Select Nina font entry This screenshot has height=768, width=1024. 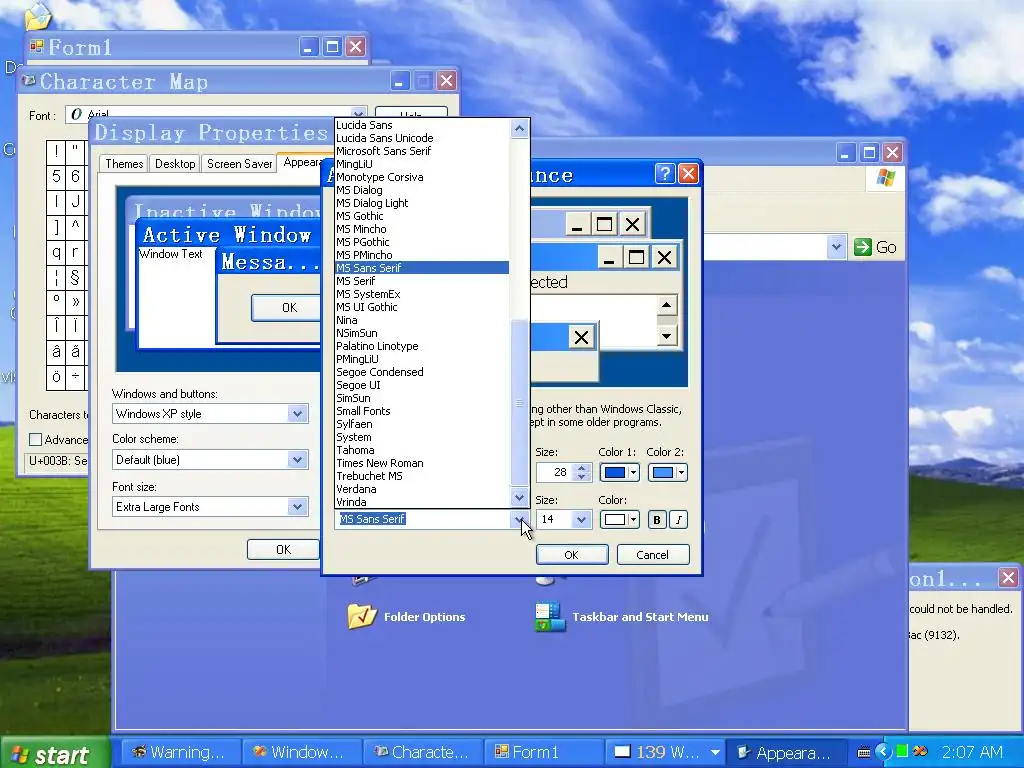click(x=422, y=320)
